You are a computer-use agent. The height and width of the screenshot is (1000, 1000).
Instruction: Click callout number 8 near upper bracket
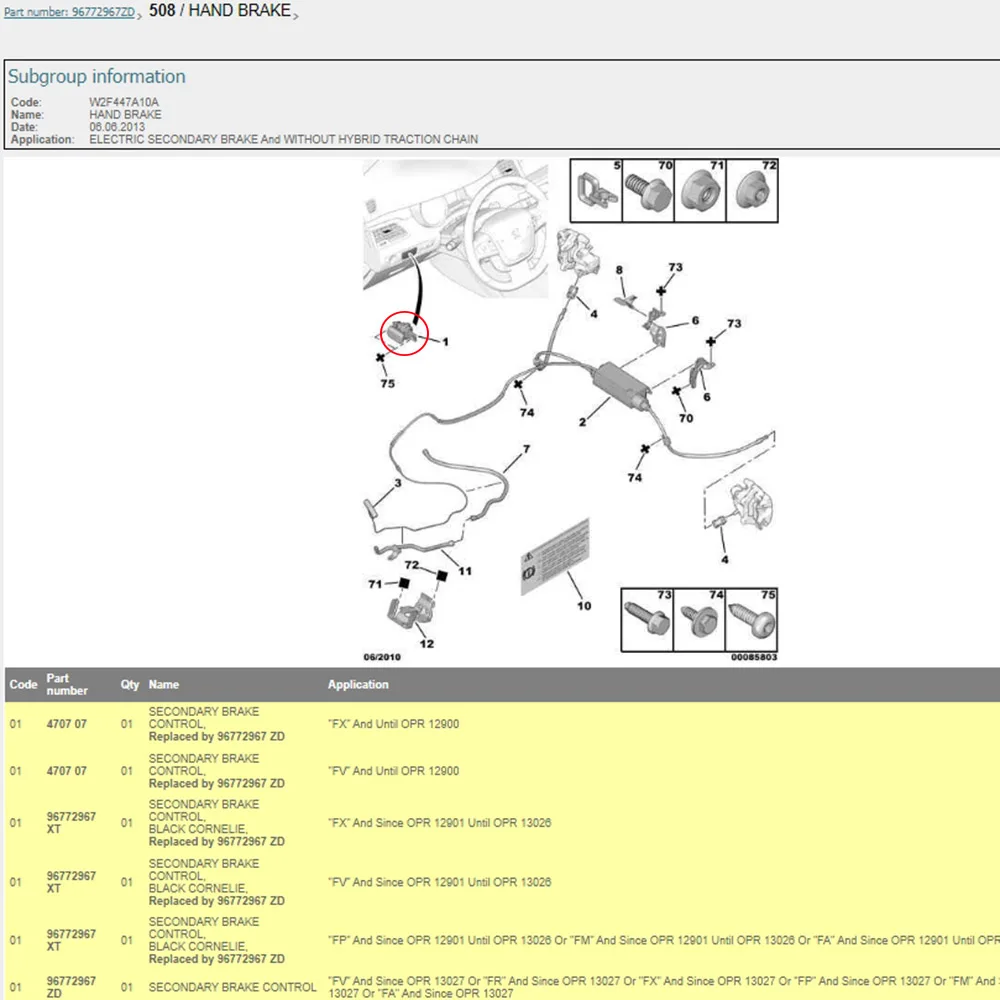click(x=619, y=270)
